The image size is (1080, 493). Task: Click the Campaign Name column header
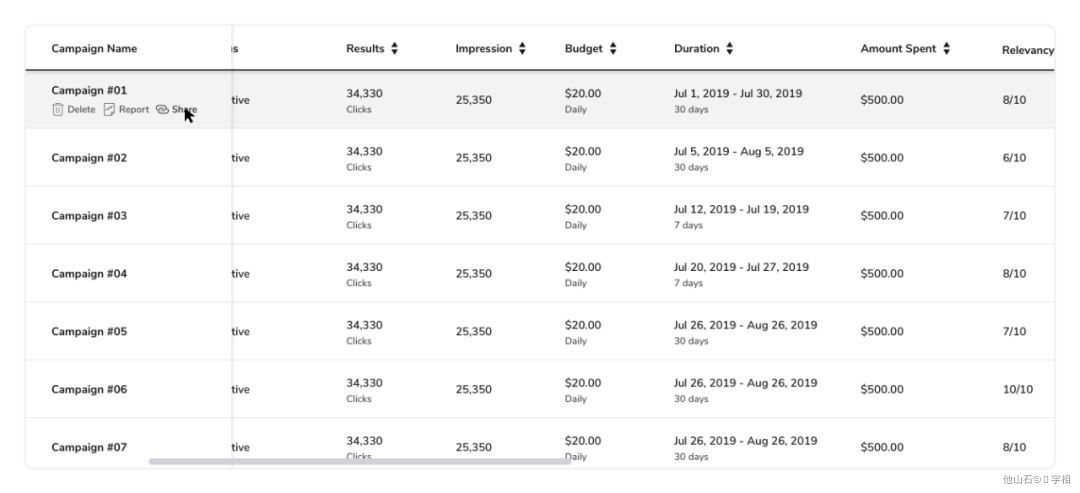tap(94, 48)
